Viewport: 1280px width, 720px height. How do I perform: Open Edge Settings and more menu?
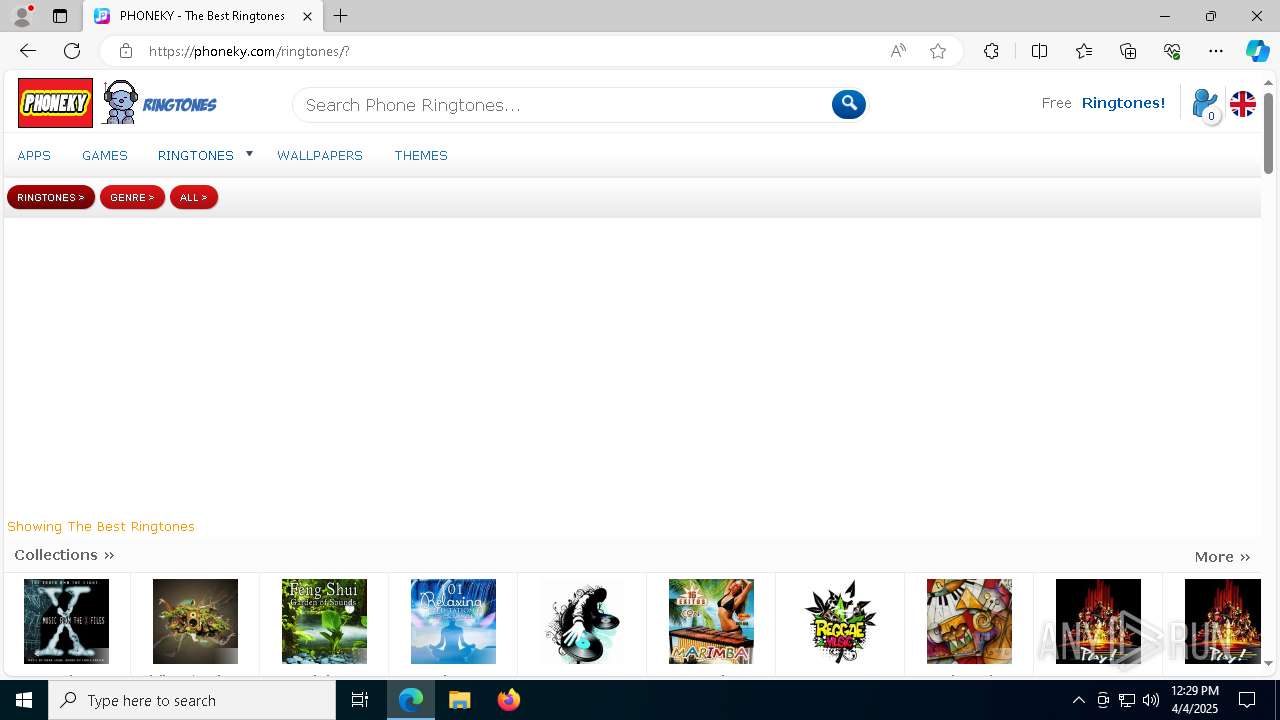(x=1216, y=51)
